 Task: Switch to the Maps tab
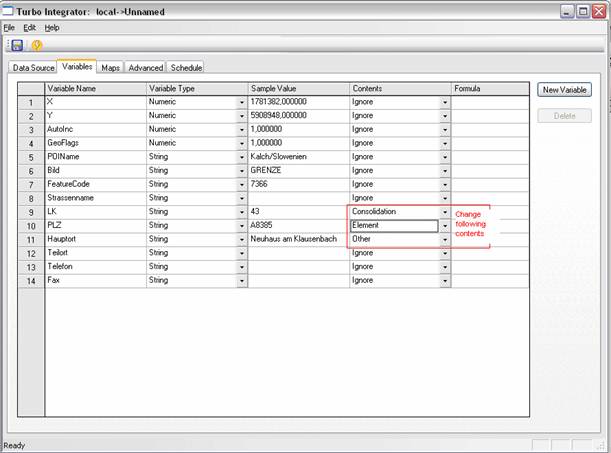[110, 68]
